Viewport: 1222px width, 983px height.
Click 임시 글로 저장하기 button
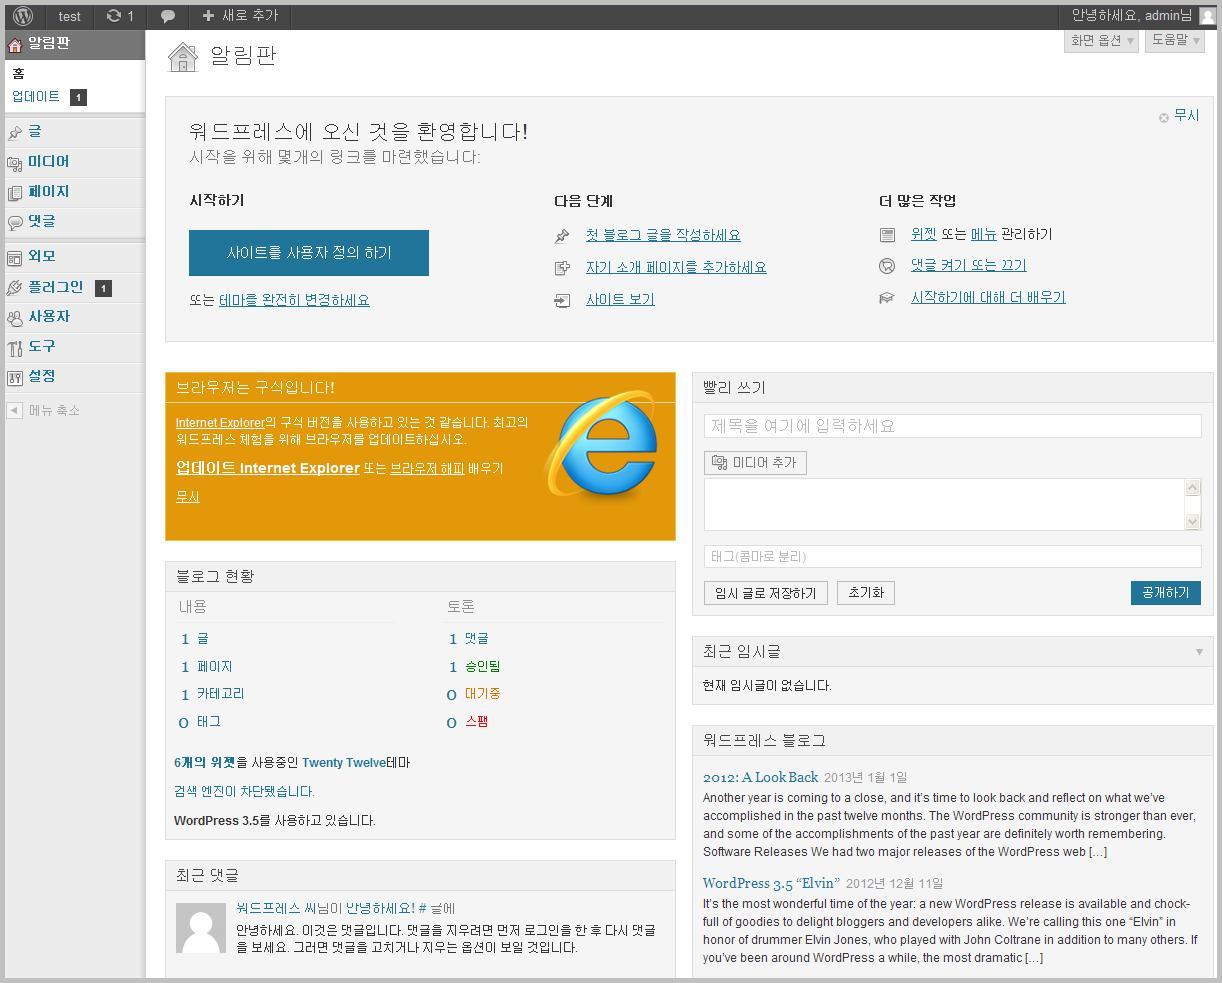pos(766,593)
